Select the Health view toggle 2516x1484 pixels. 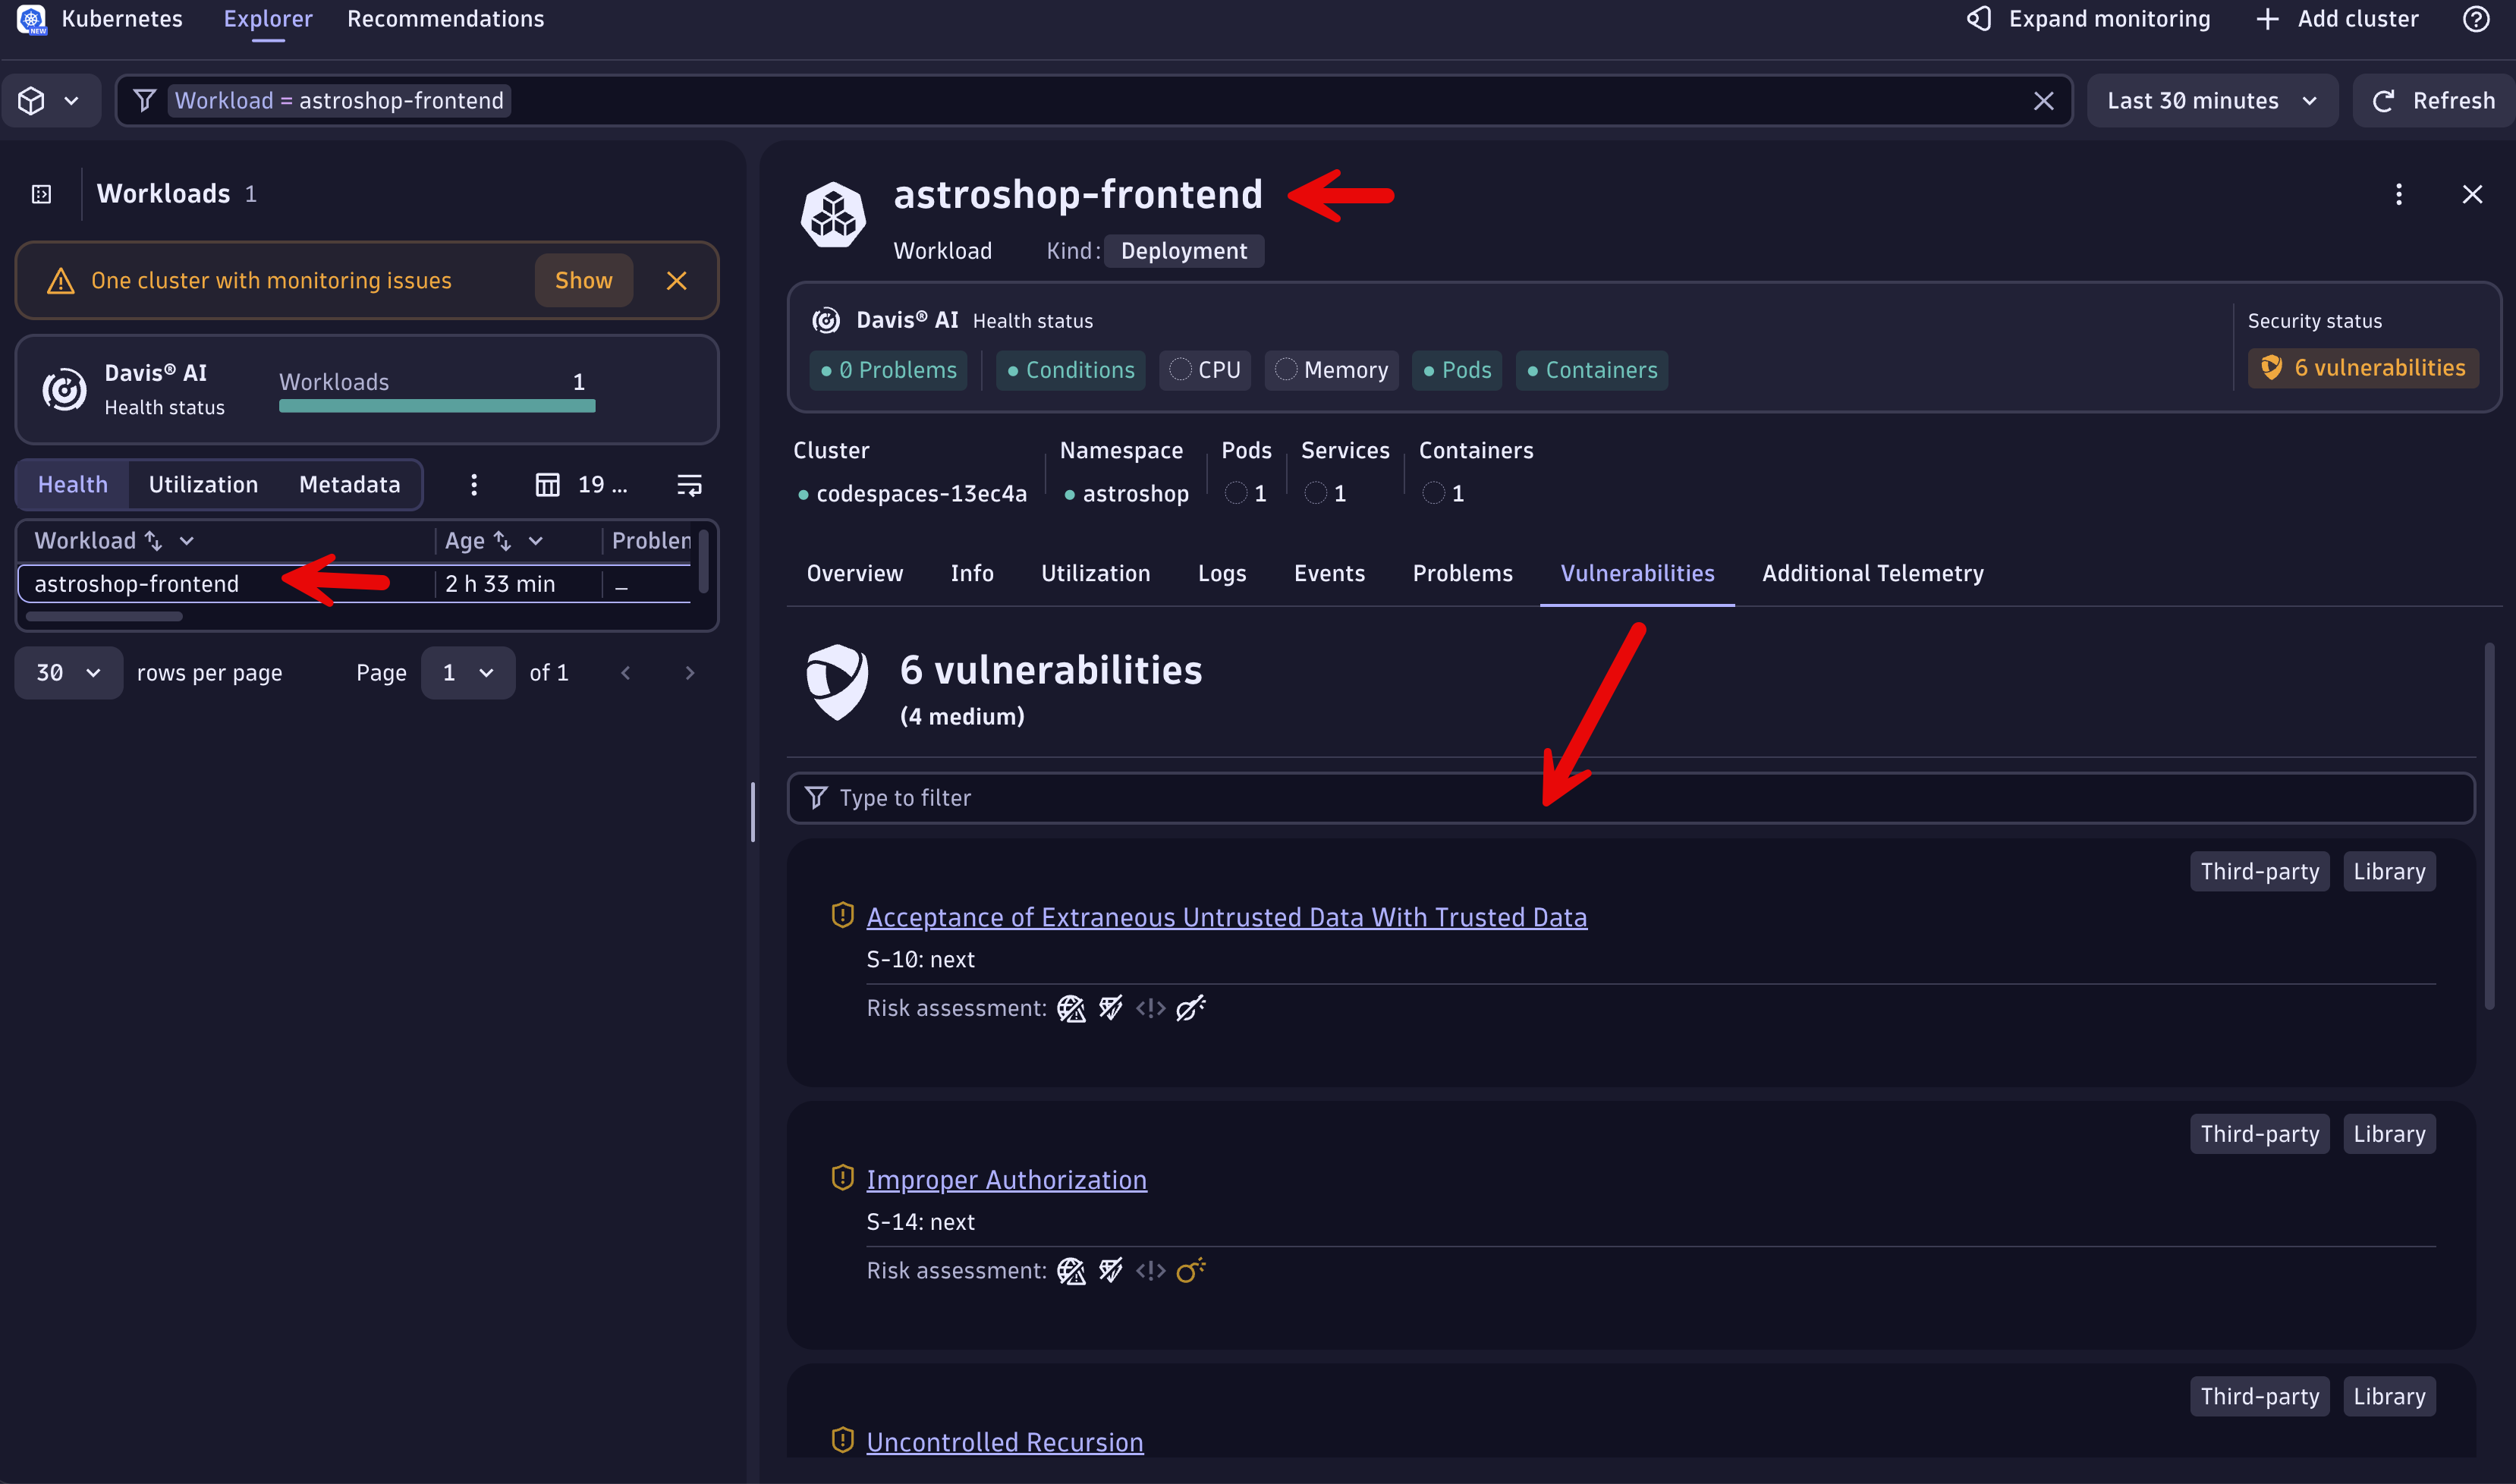click(73, 485)
